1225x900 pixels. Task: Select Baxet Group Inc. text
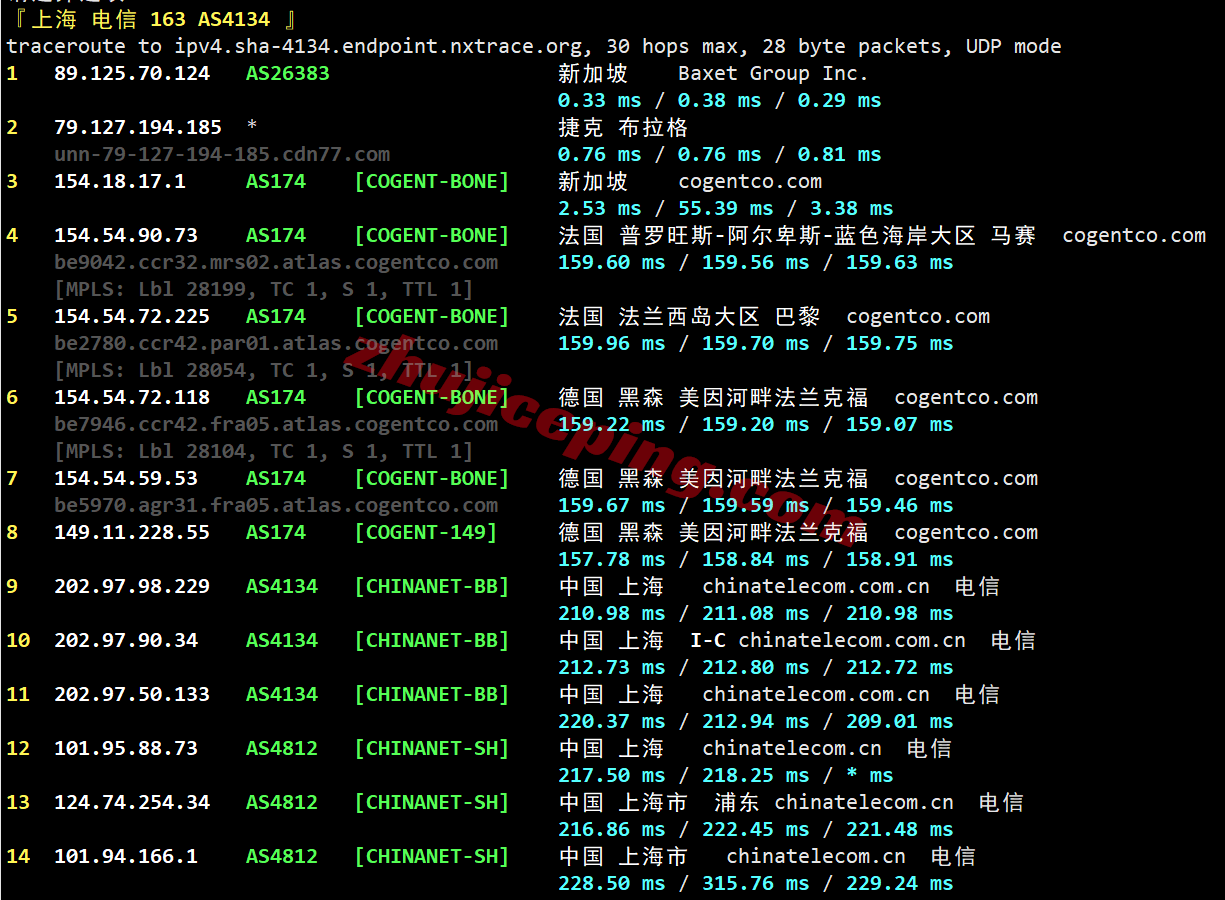(x=773, y=73)
